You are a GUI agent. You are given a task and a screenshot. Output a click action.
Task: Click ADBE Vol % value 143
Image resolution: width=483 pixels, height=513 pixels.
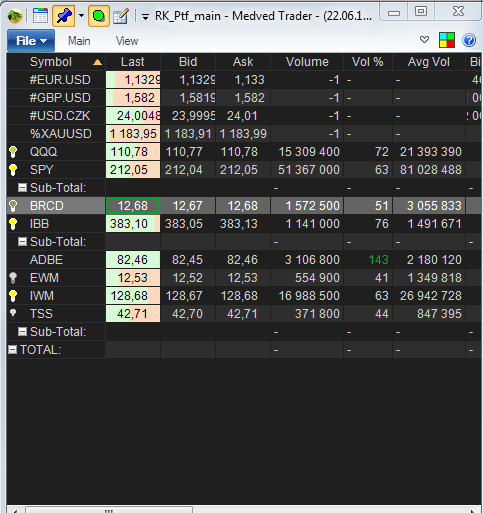[378, 260]
